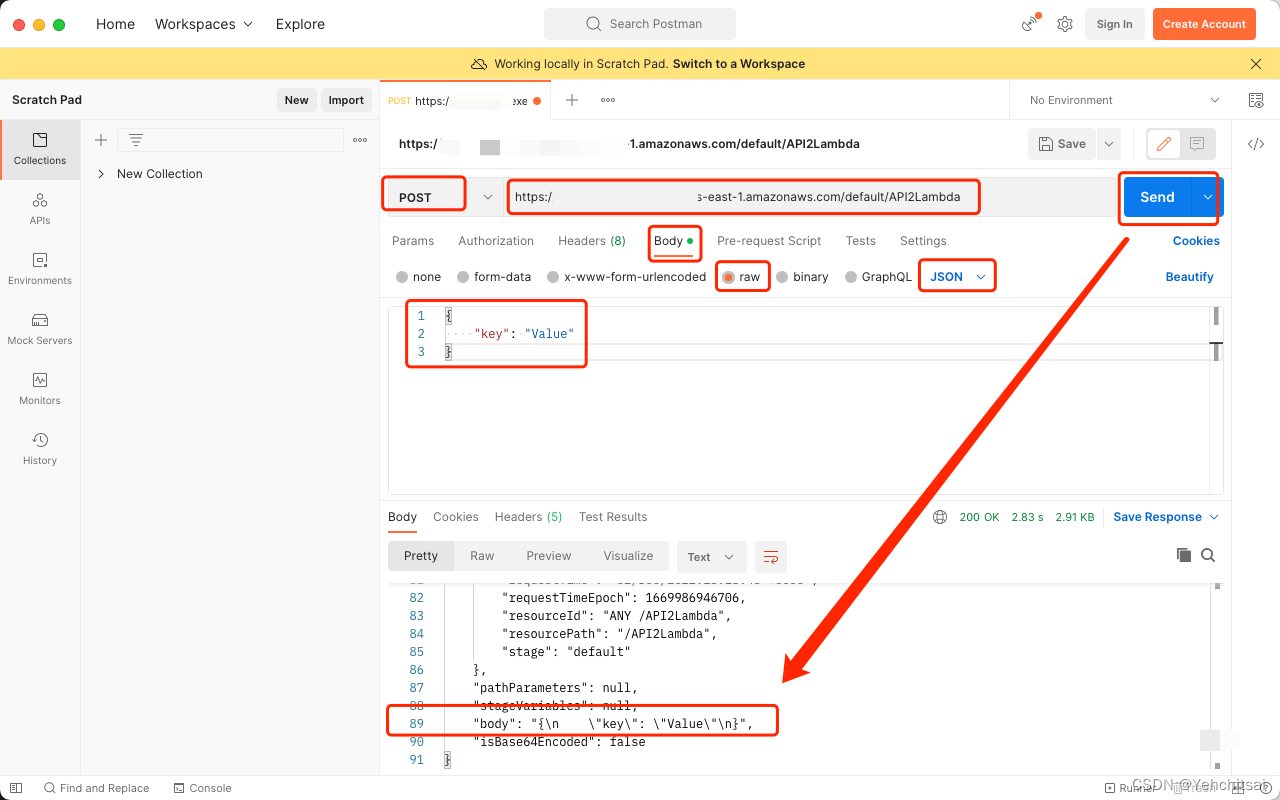Viewport: 1280px width, 800px height.
Task: Click the collections filter input field
Action: [x=230, y=140]
